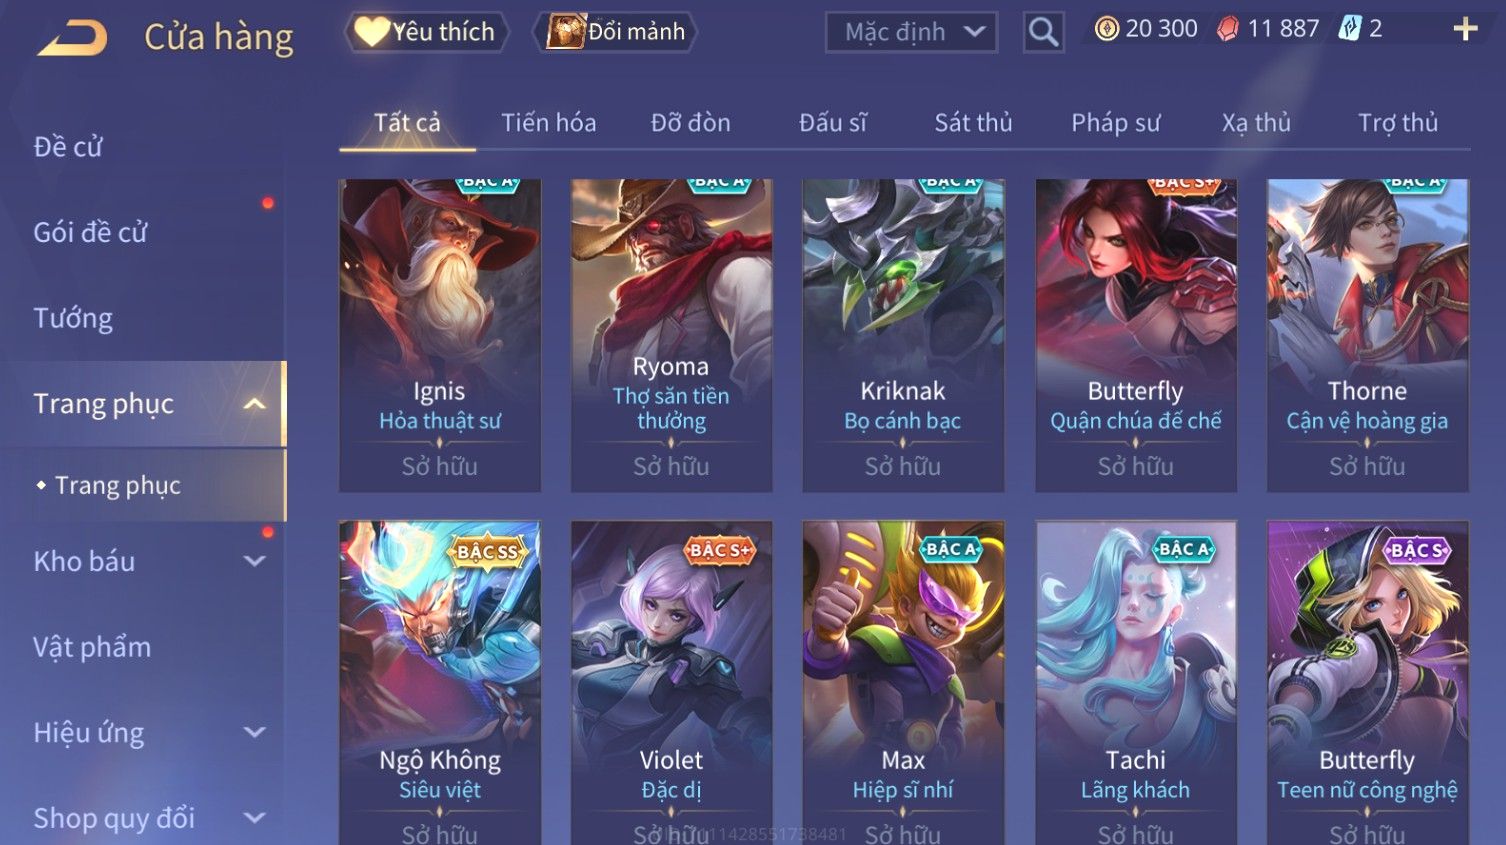Open the Mặc định sort dropdown
Image resolution: width=1506 pixels, height=845 pixels.
(x=911, y=32)
